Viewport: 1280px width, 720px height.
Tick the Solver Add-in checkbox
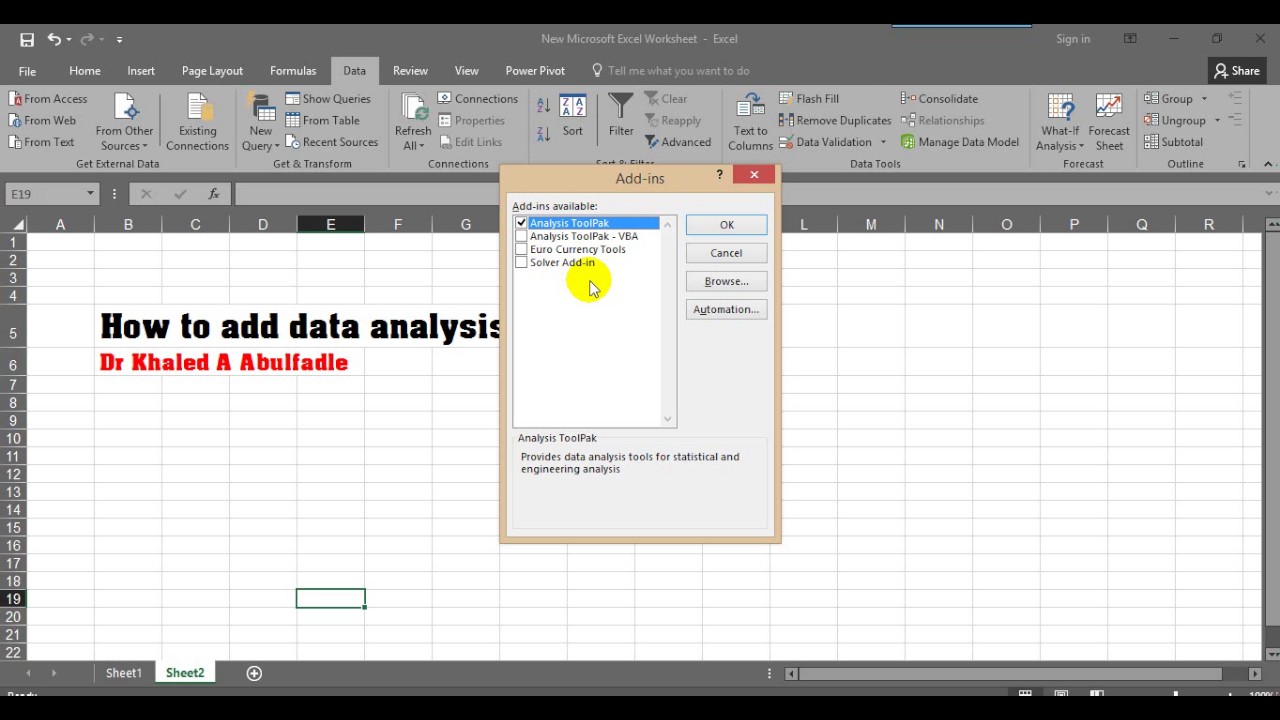(521, 263)
